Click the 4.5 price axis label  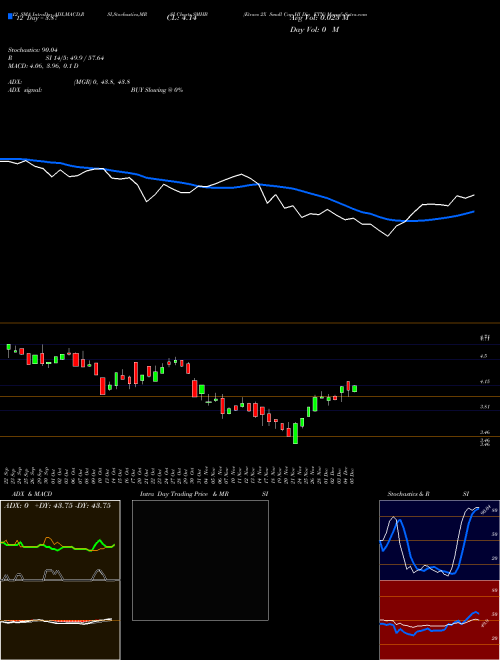484,356
